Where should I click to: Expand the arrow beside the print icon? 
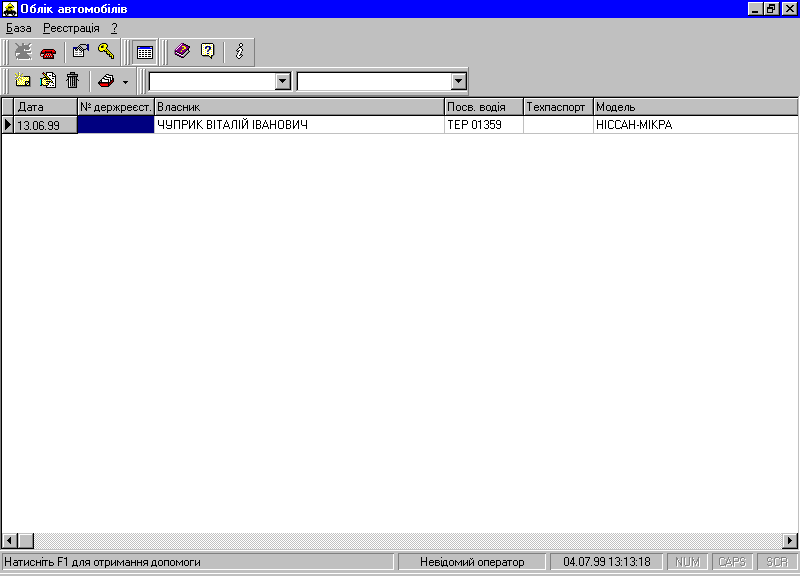[125, 82]
